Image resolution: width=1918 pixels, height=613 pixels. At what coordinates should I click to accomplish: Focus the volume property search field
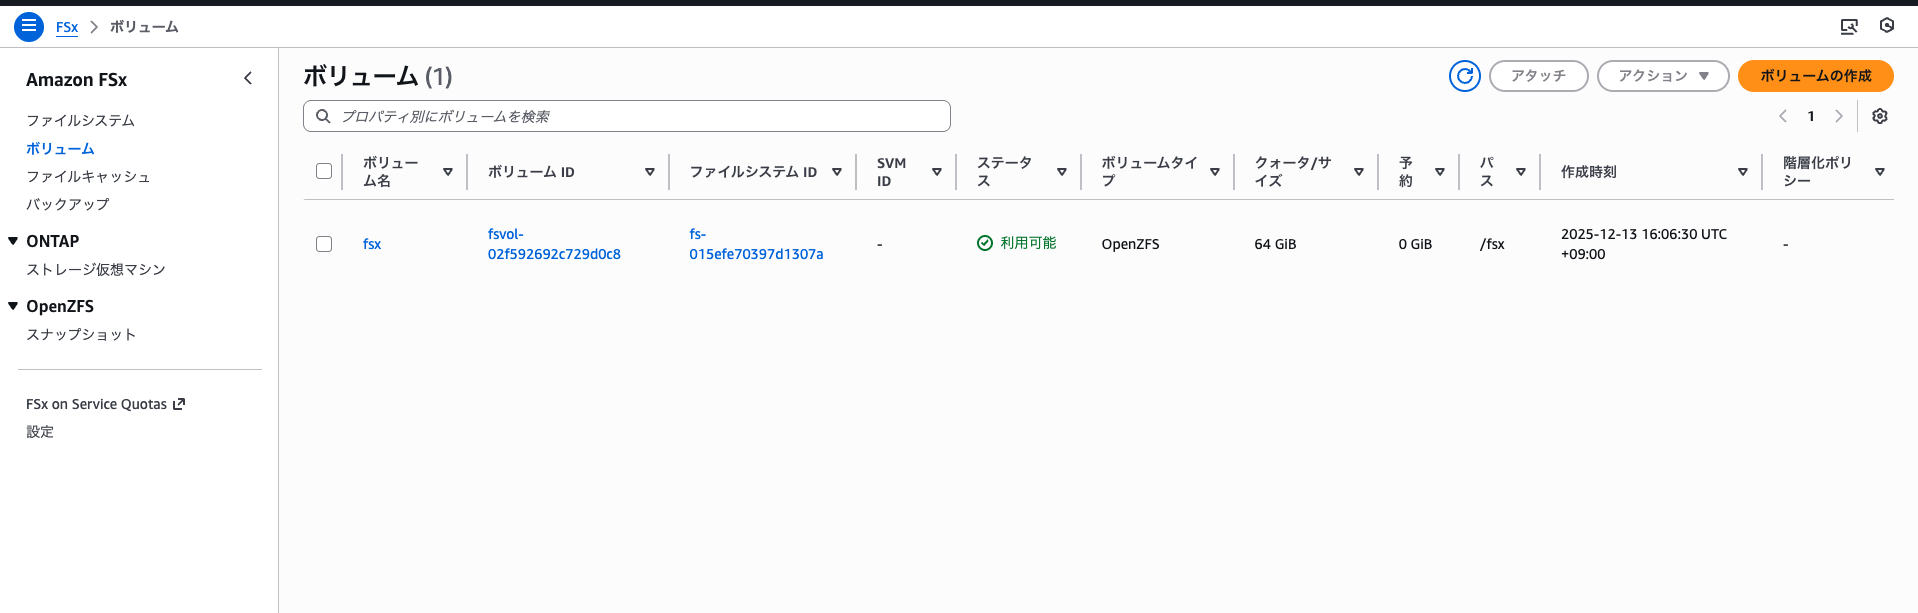tap(627, 116)
